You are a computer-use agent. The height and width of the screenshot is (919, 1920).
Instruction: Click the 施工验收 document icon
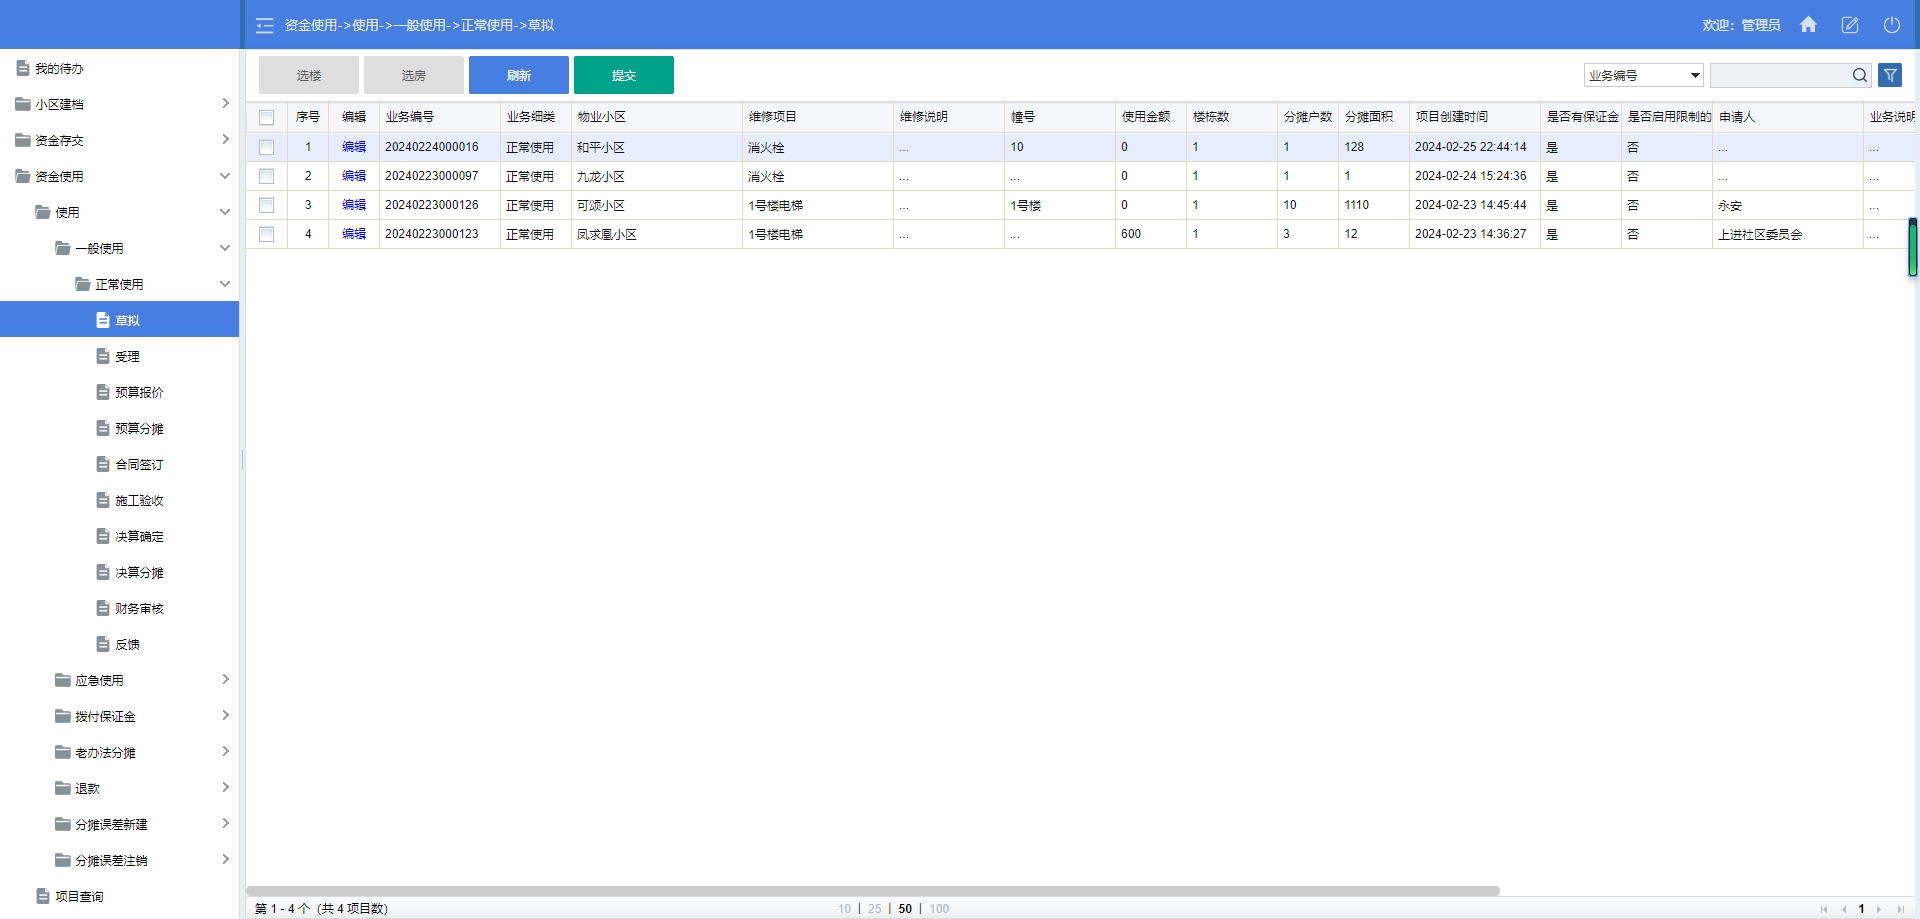103,500
